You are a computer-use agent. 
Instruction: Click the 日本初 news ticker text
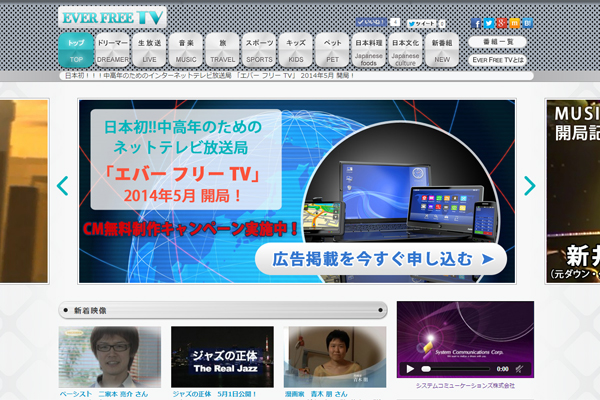(x=209, y=76)
